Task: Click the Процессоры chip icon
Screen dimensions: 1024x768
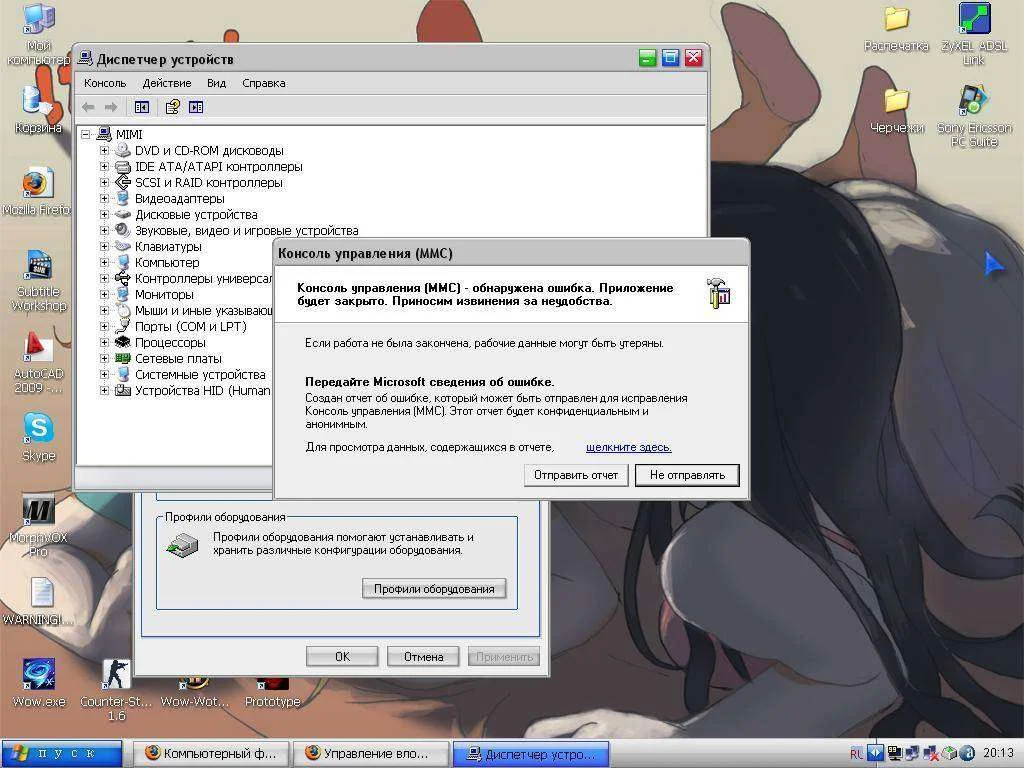Action: [123, 342]
